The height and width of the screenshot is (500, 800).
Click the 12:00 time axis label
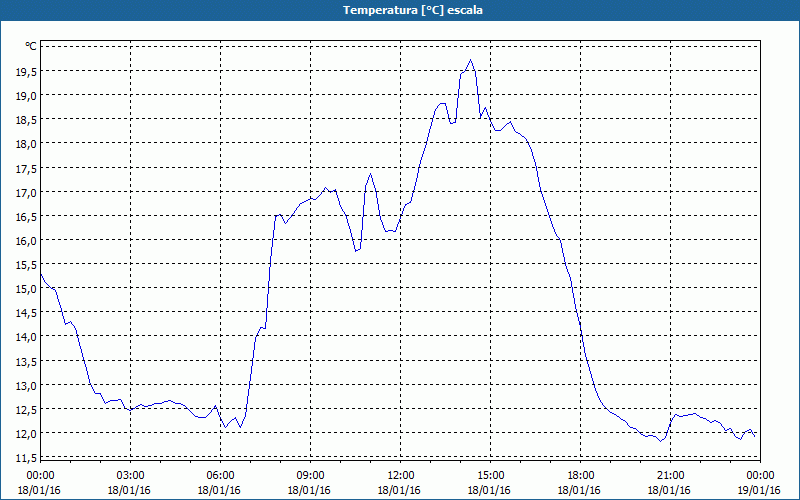pos(401,476)
